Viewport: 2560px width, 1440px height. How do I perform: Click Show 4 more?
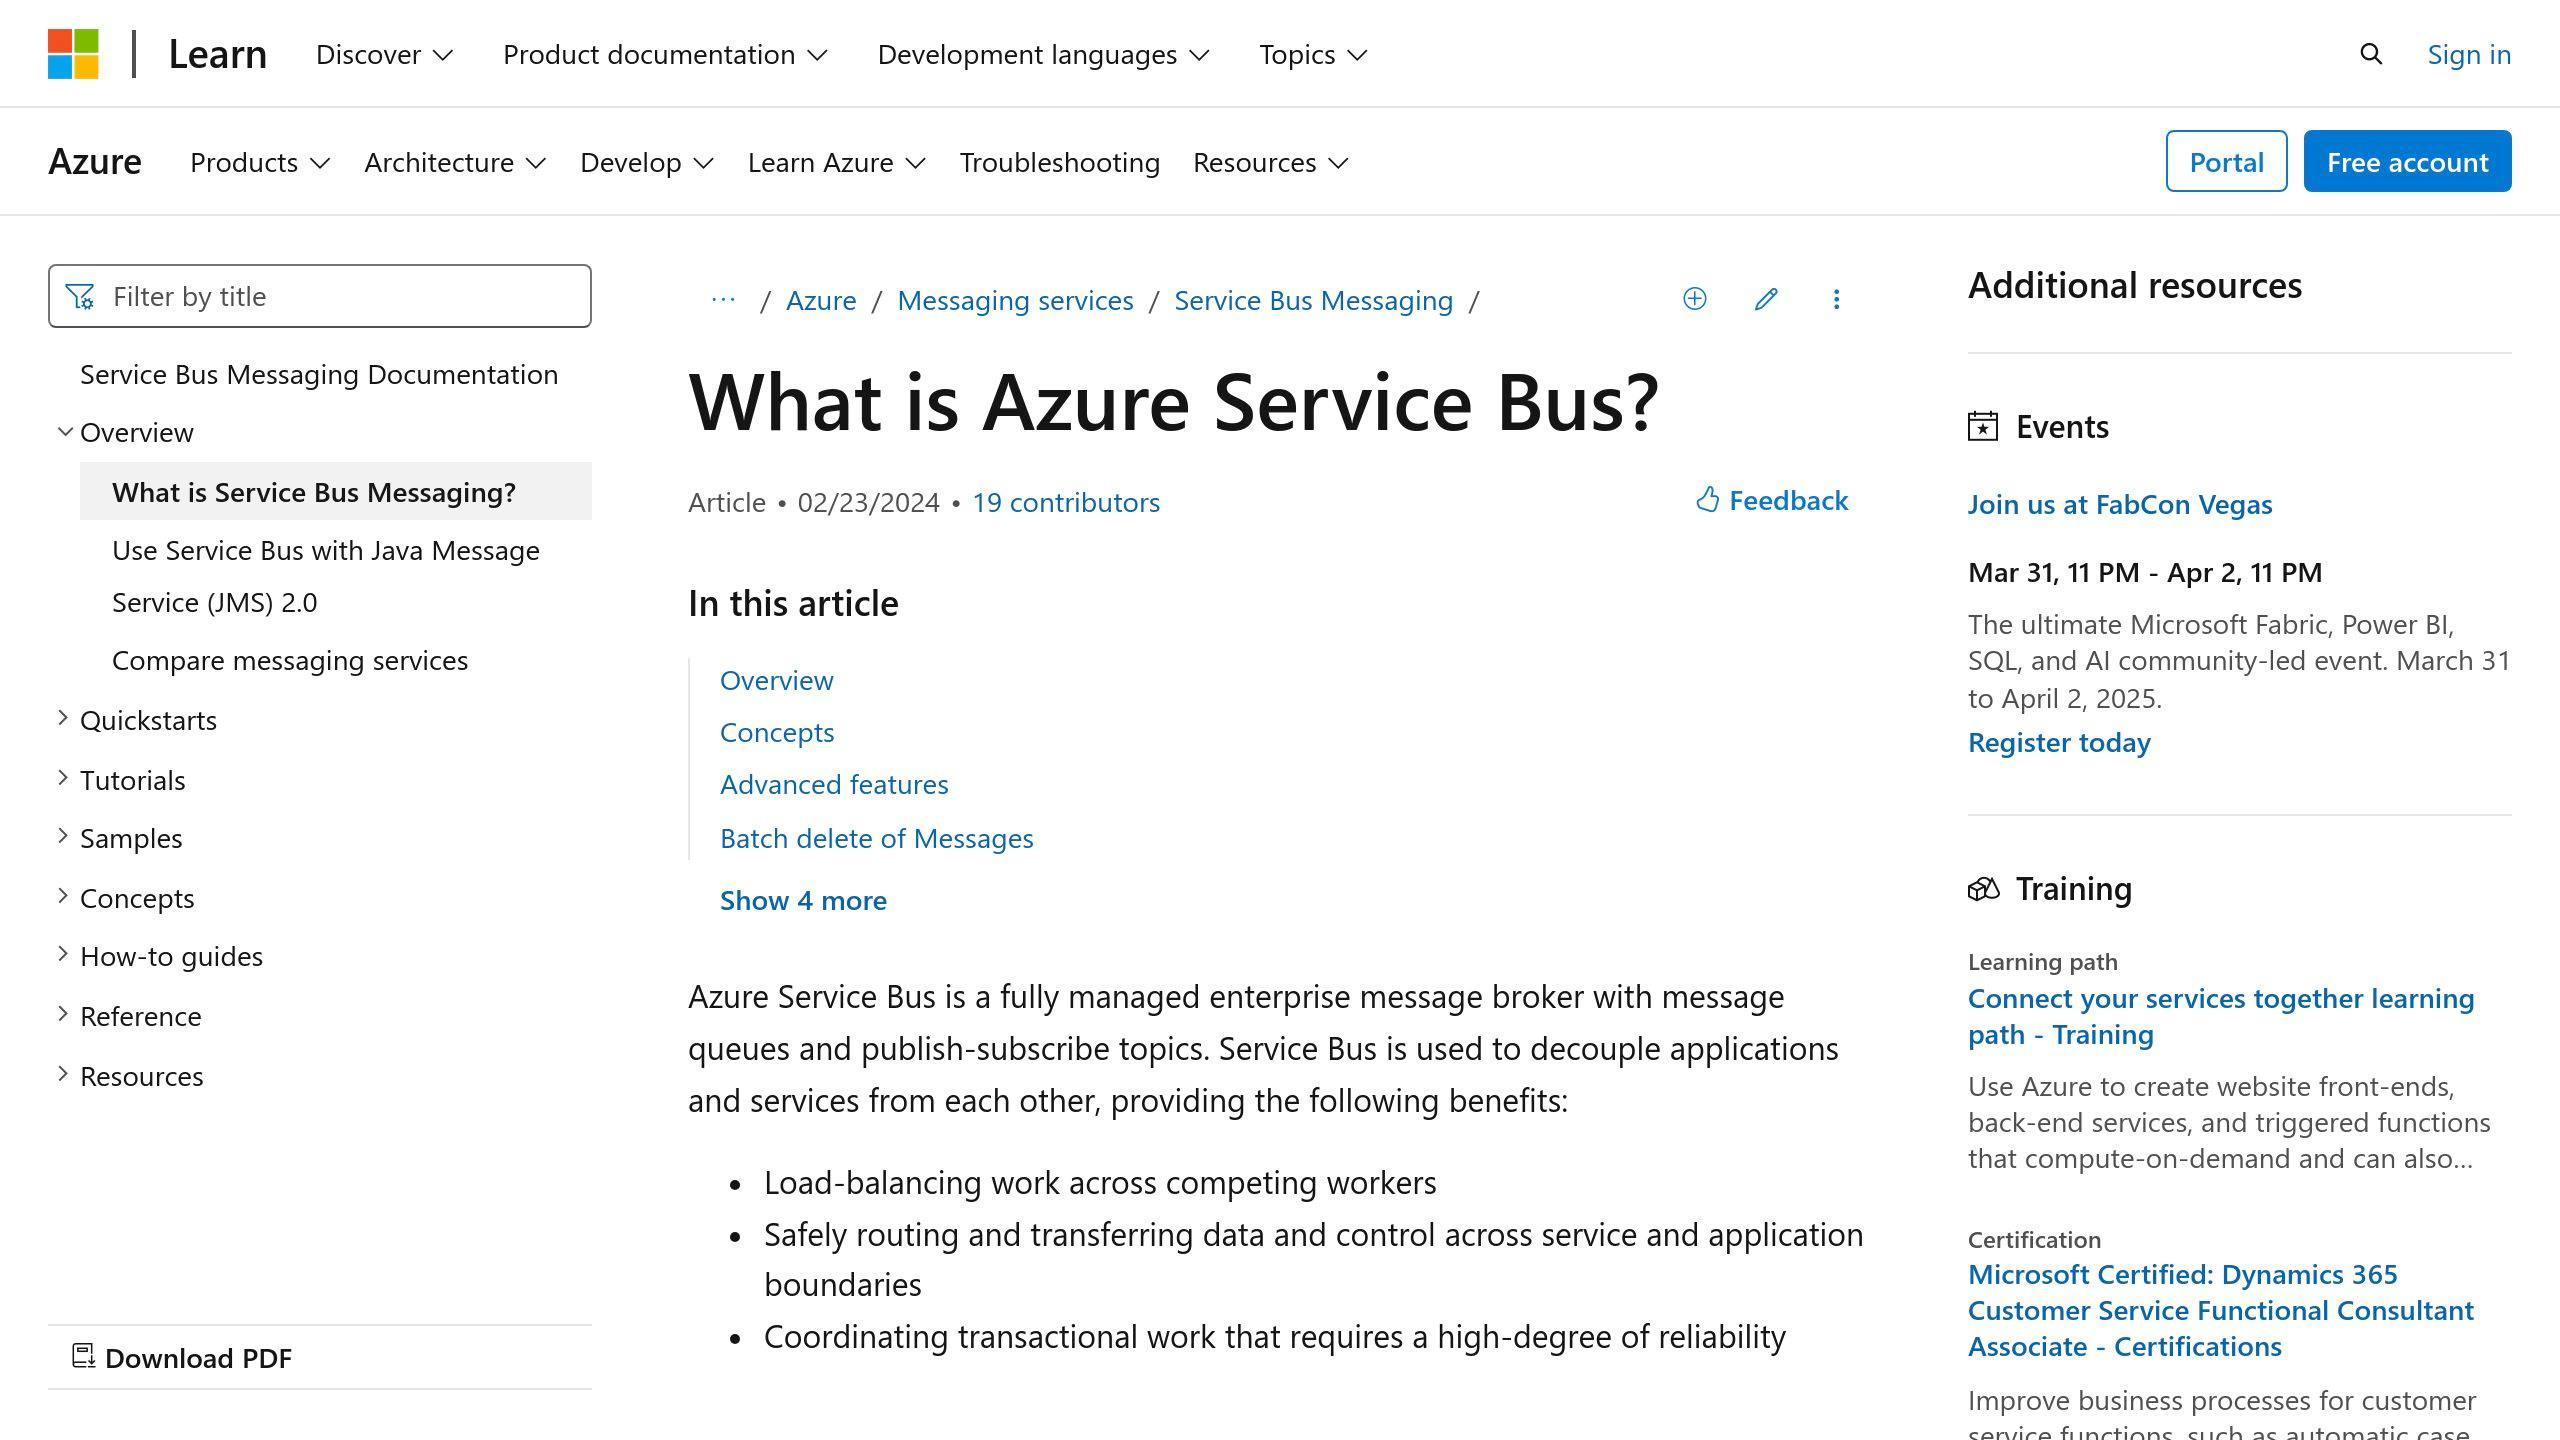tap(803, 900)
